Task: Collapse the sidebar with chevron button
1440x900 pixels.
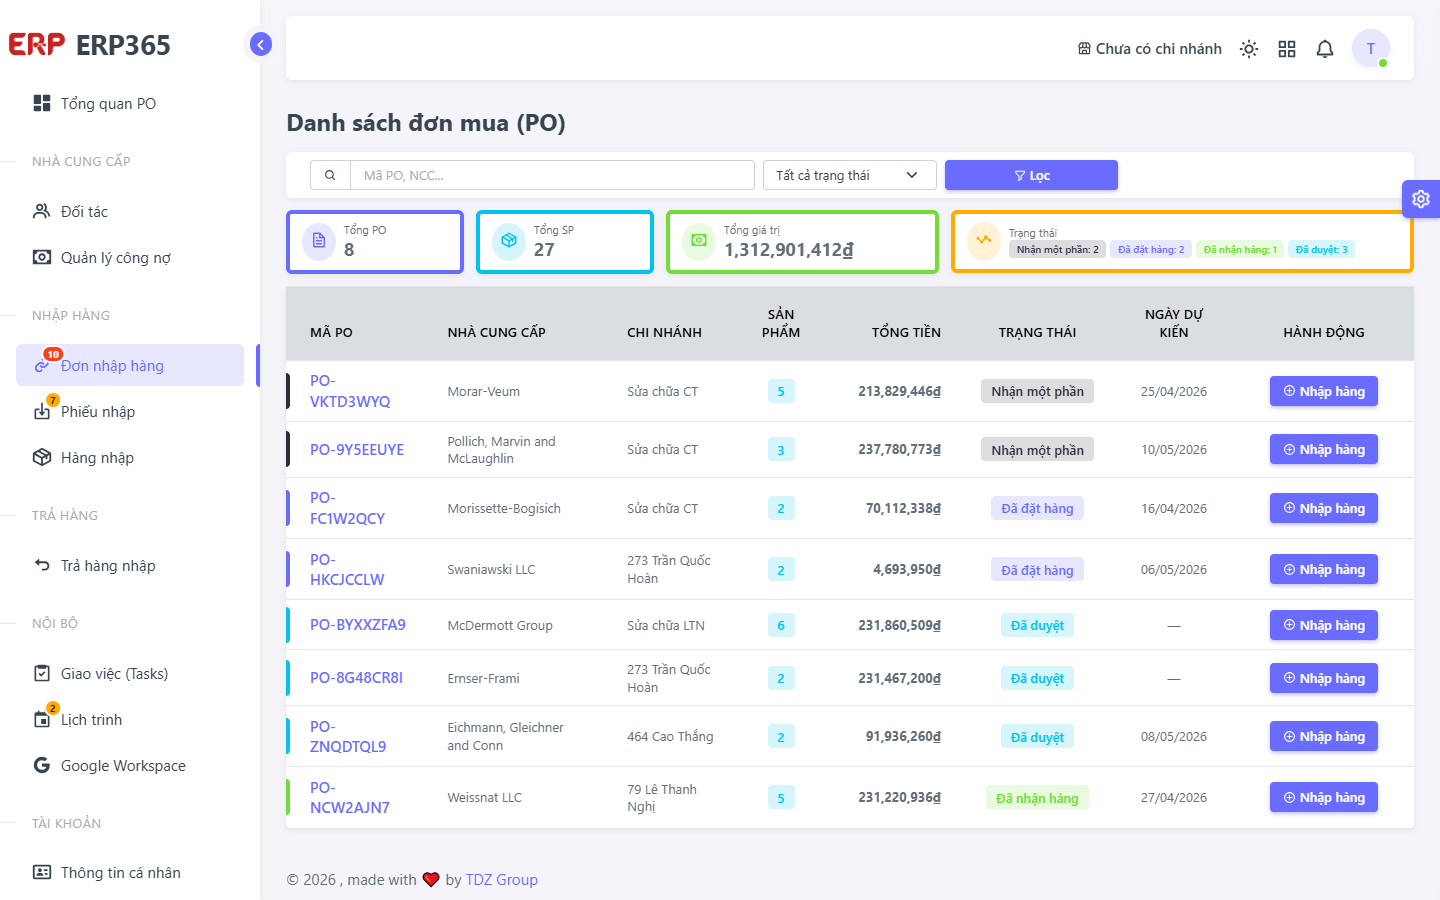Action: [260, 44]
